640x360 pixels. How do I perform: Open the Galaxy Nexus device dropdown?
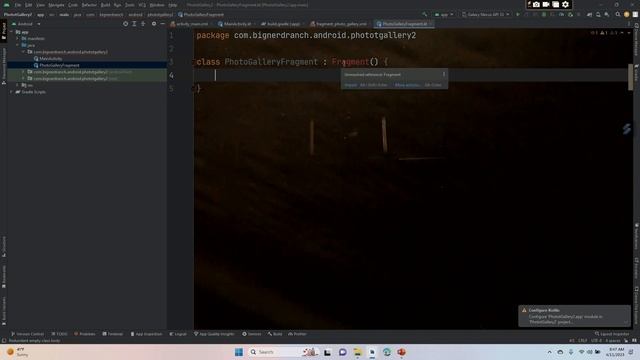(x=486, y=14)
